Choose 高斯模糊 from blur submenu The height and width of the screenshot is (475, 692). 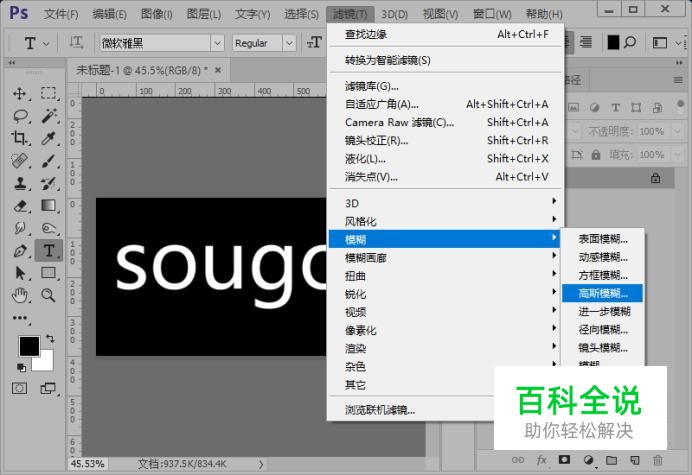pos(602,293)
